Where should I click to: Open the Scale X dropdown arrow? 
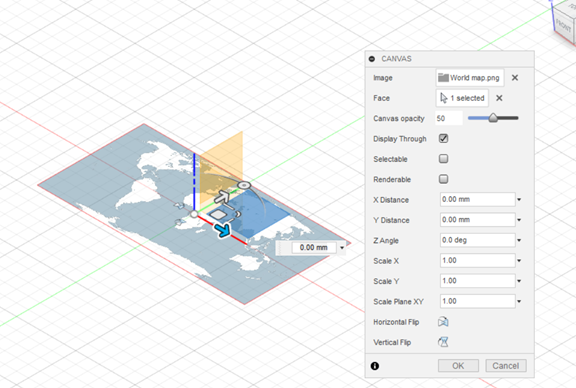tap(519, 261)
